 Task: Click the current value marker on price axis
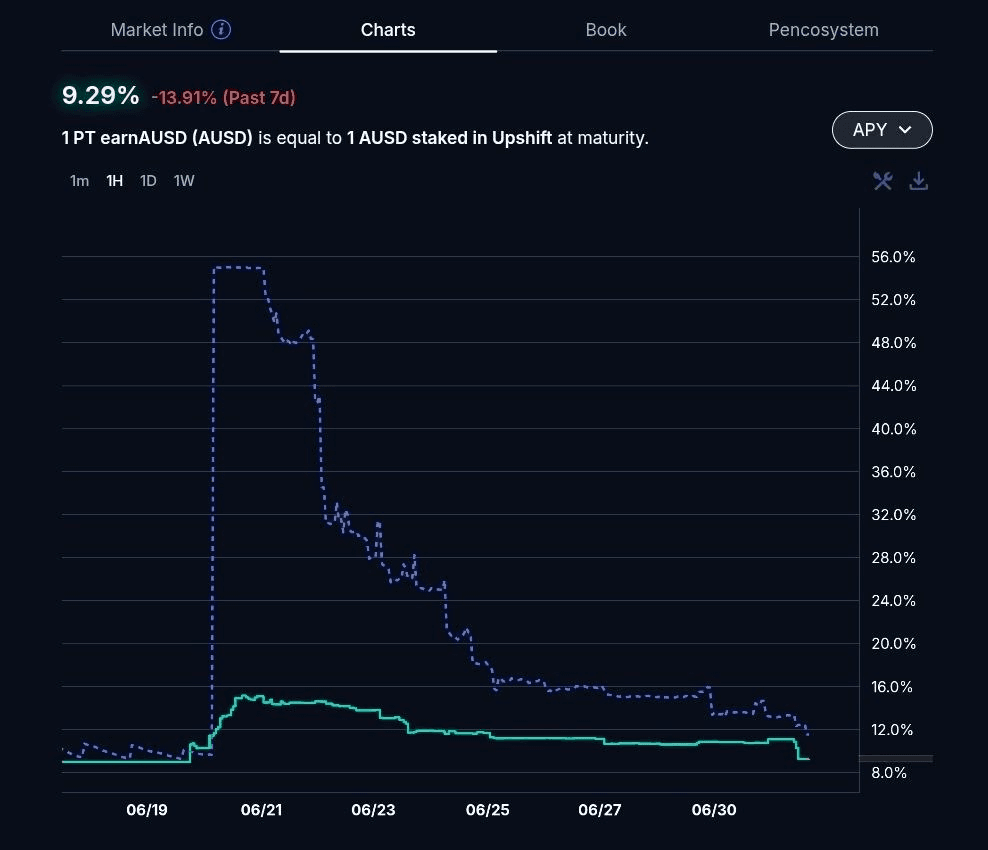point(895,759)
